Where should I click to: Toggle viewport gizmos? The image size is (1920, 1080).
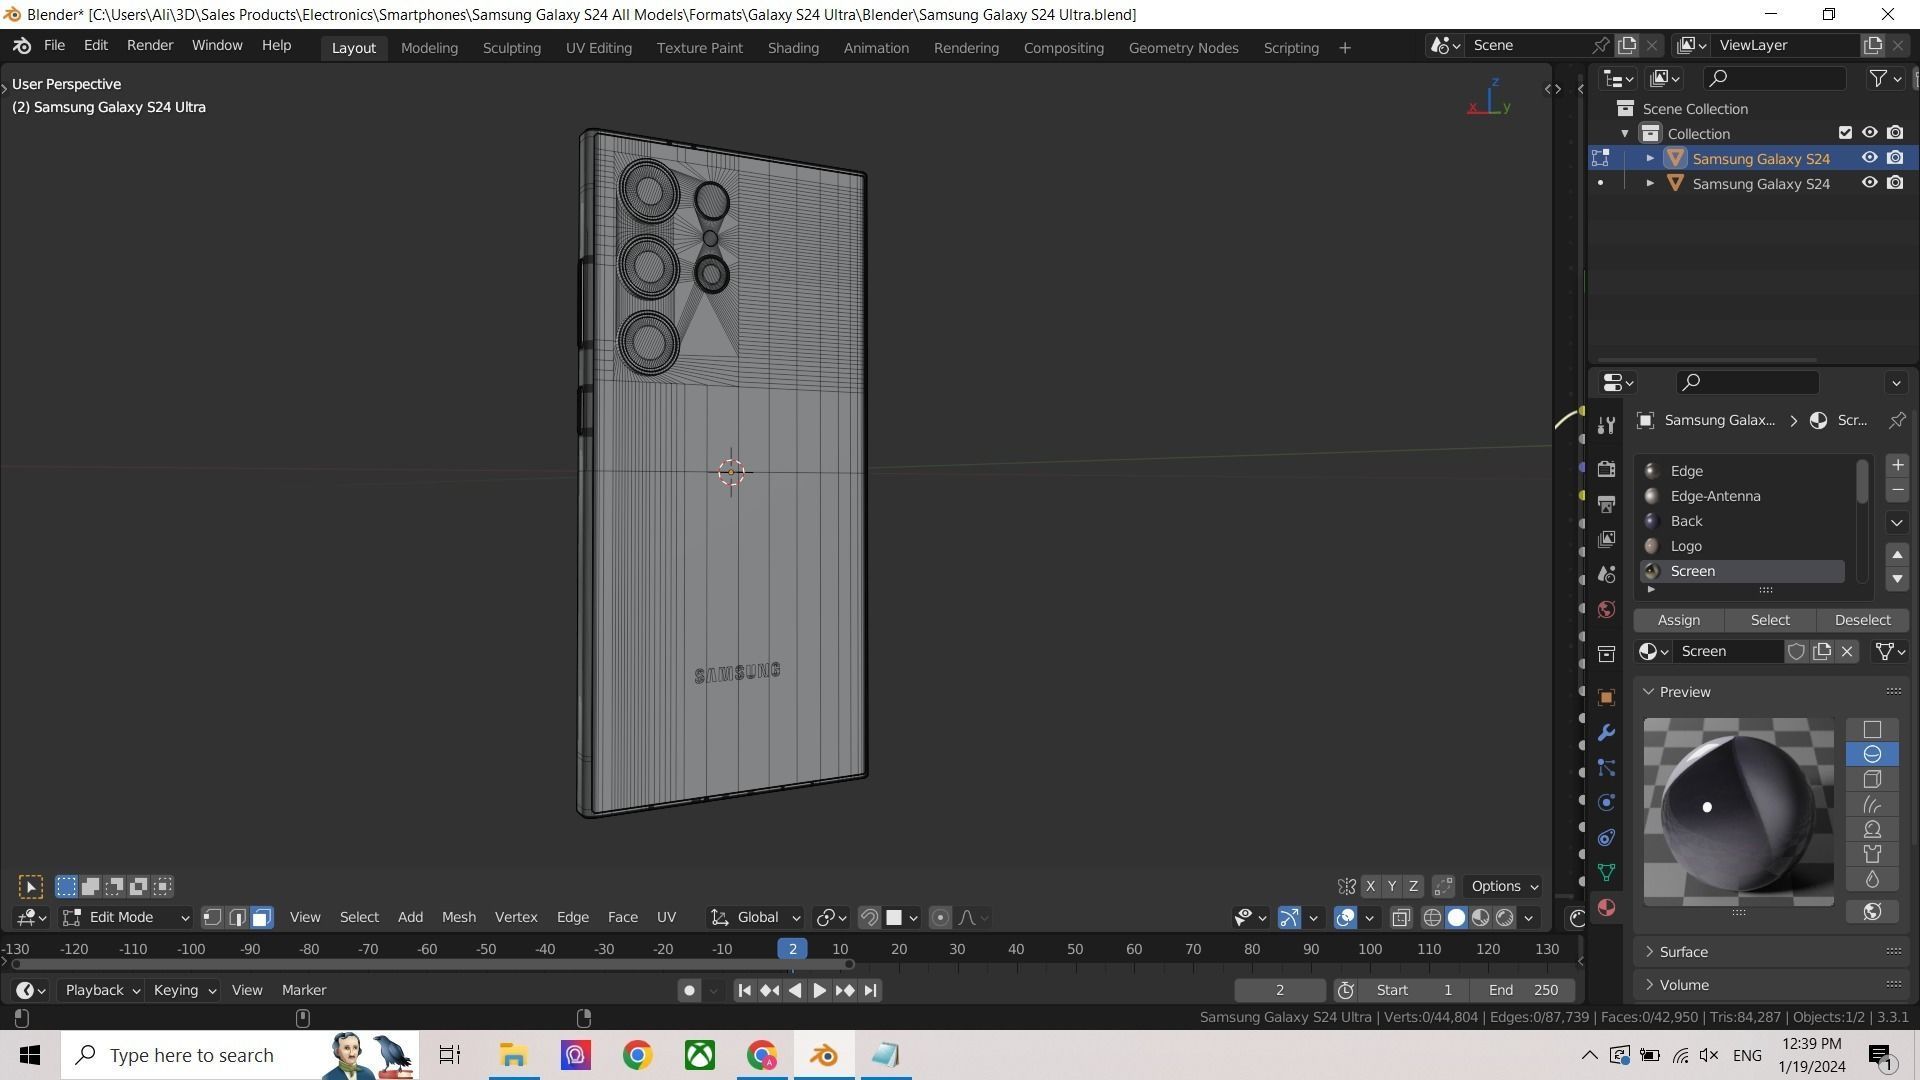[1289, 917]
